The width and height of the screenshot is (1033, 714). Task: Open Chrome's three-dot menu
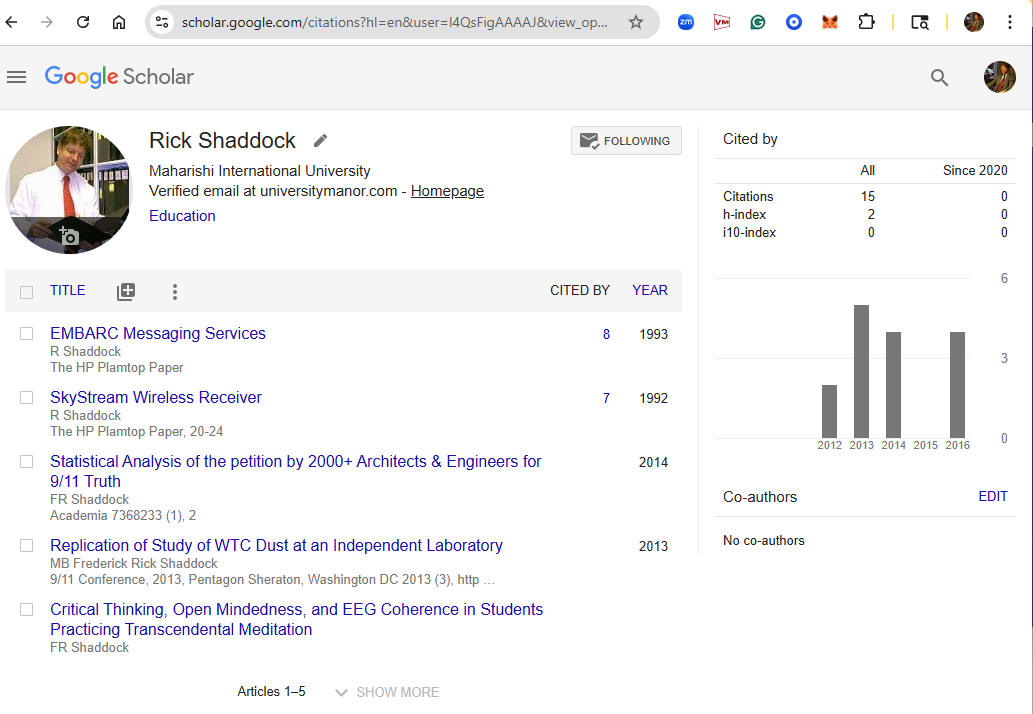coord(1011,22)
